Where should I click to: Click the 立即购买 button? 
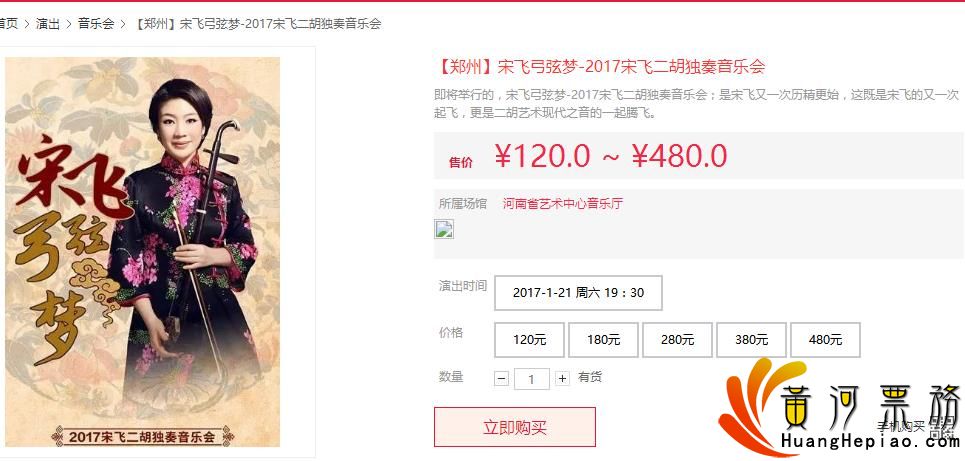515,427
